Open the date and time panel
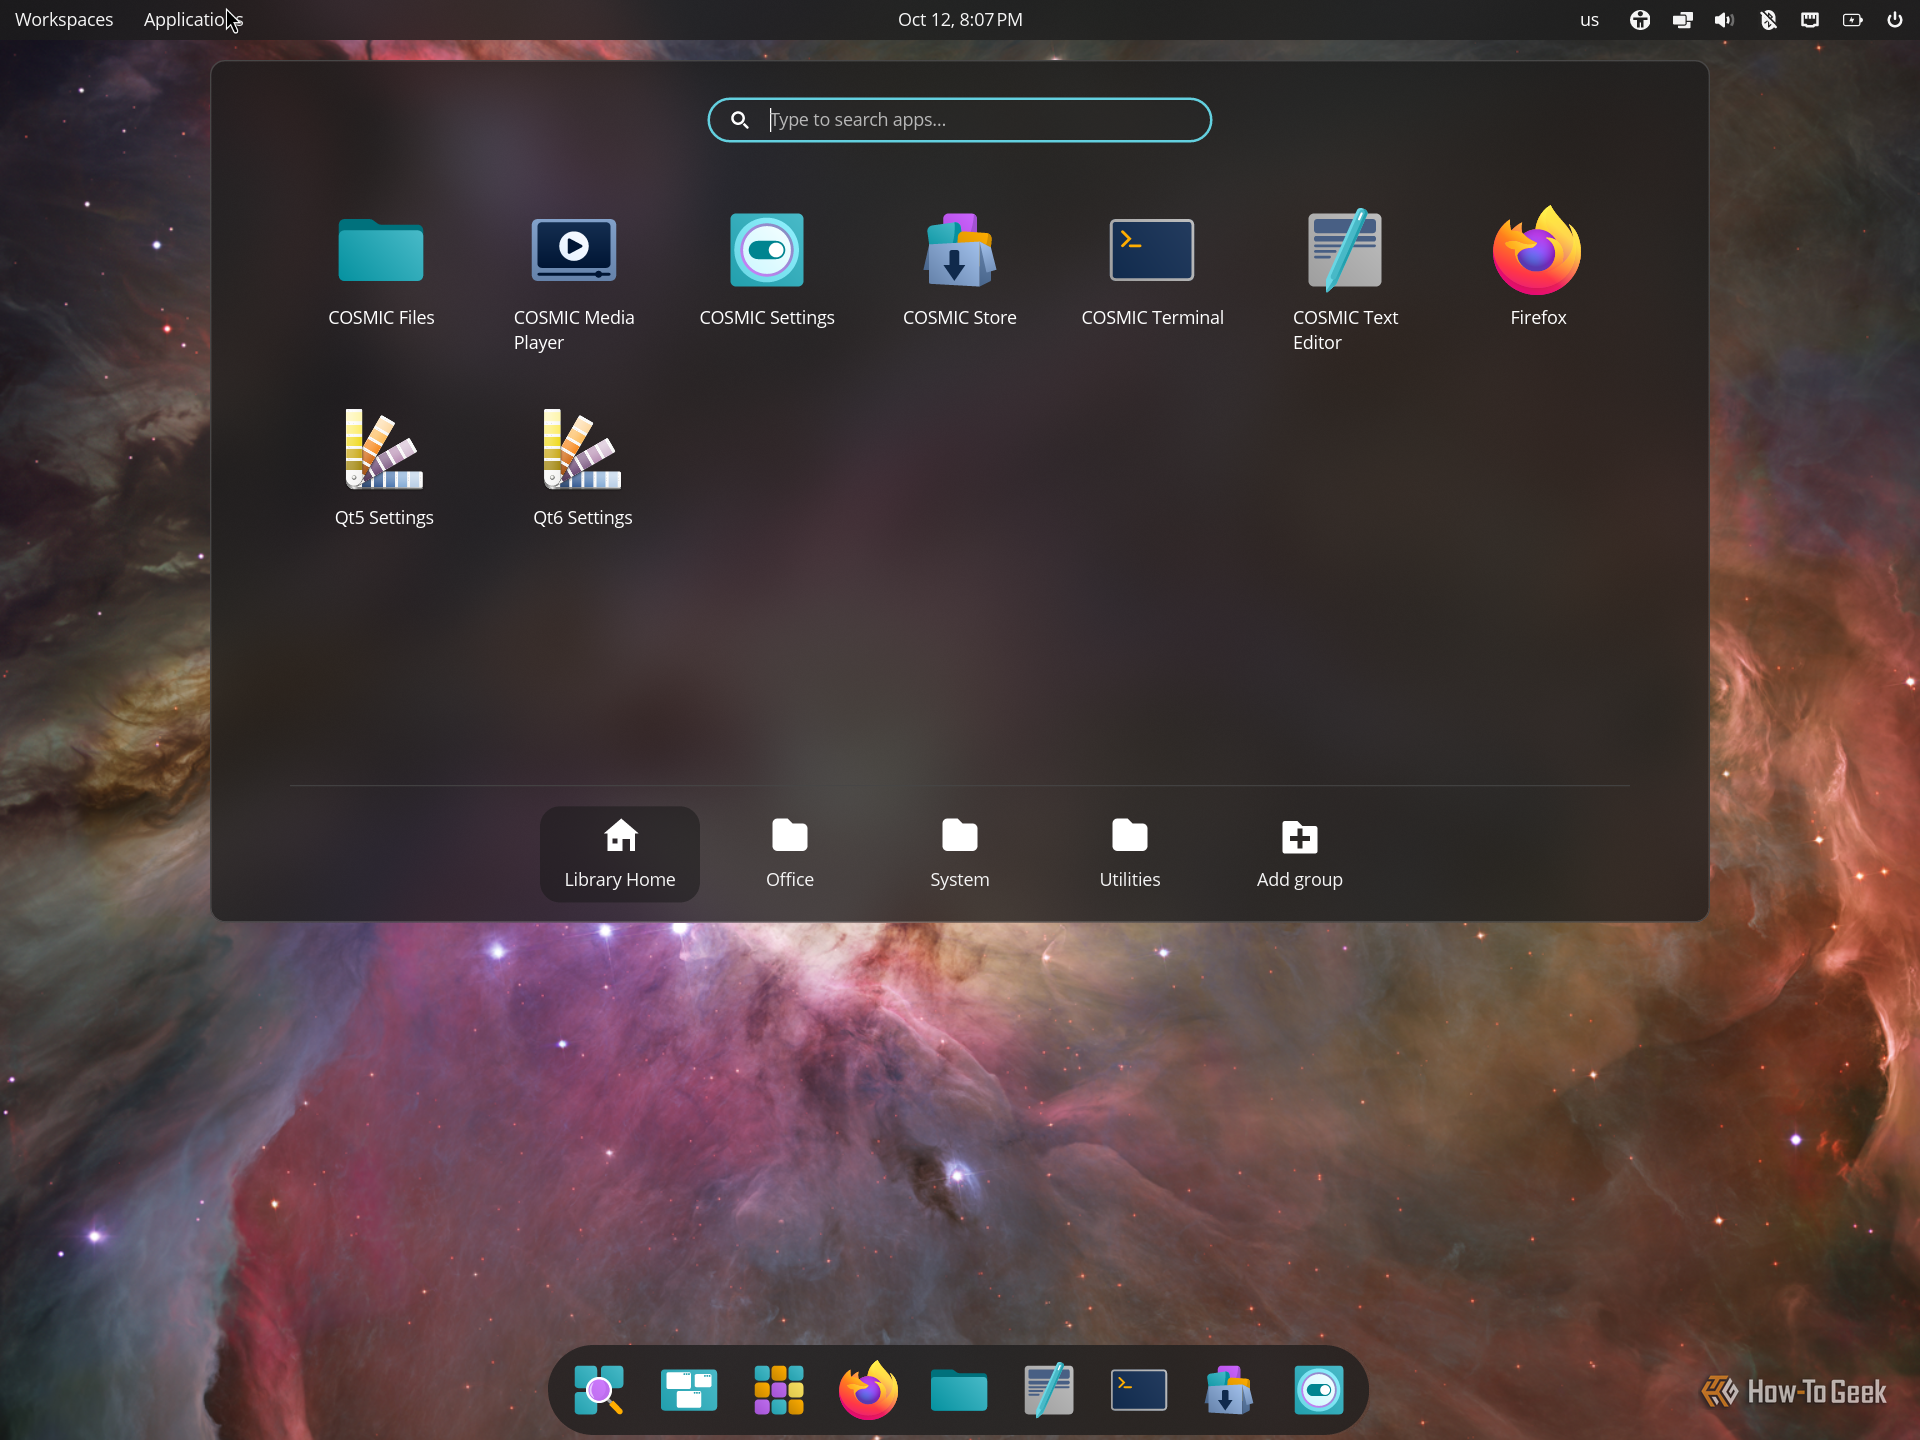1920x1440 pixels. [960, 20]
